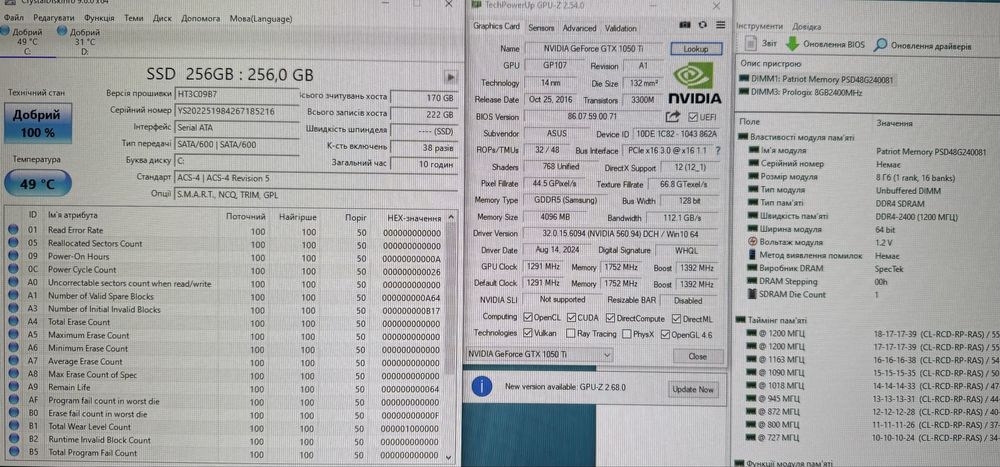Open the GPU-Z hamburger menu

[x=721, y=26]
